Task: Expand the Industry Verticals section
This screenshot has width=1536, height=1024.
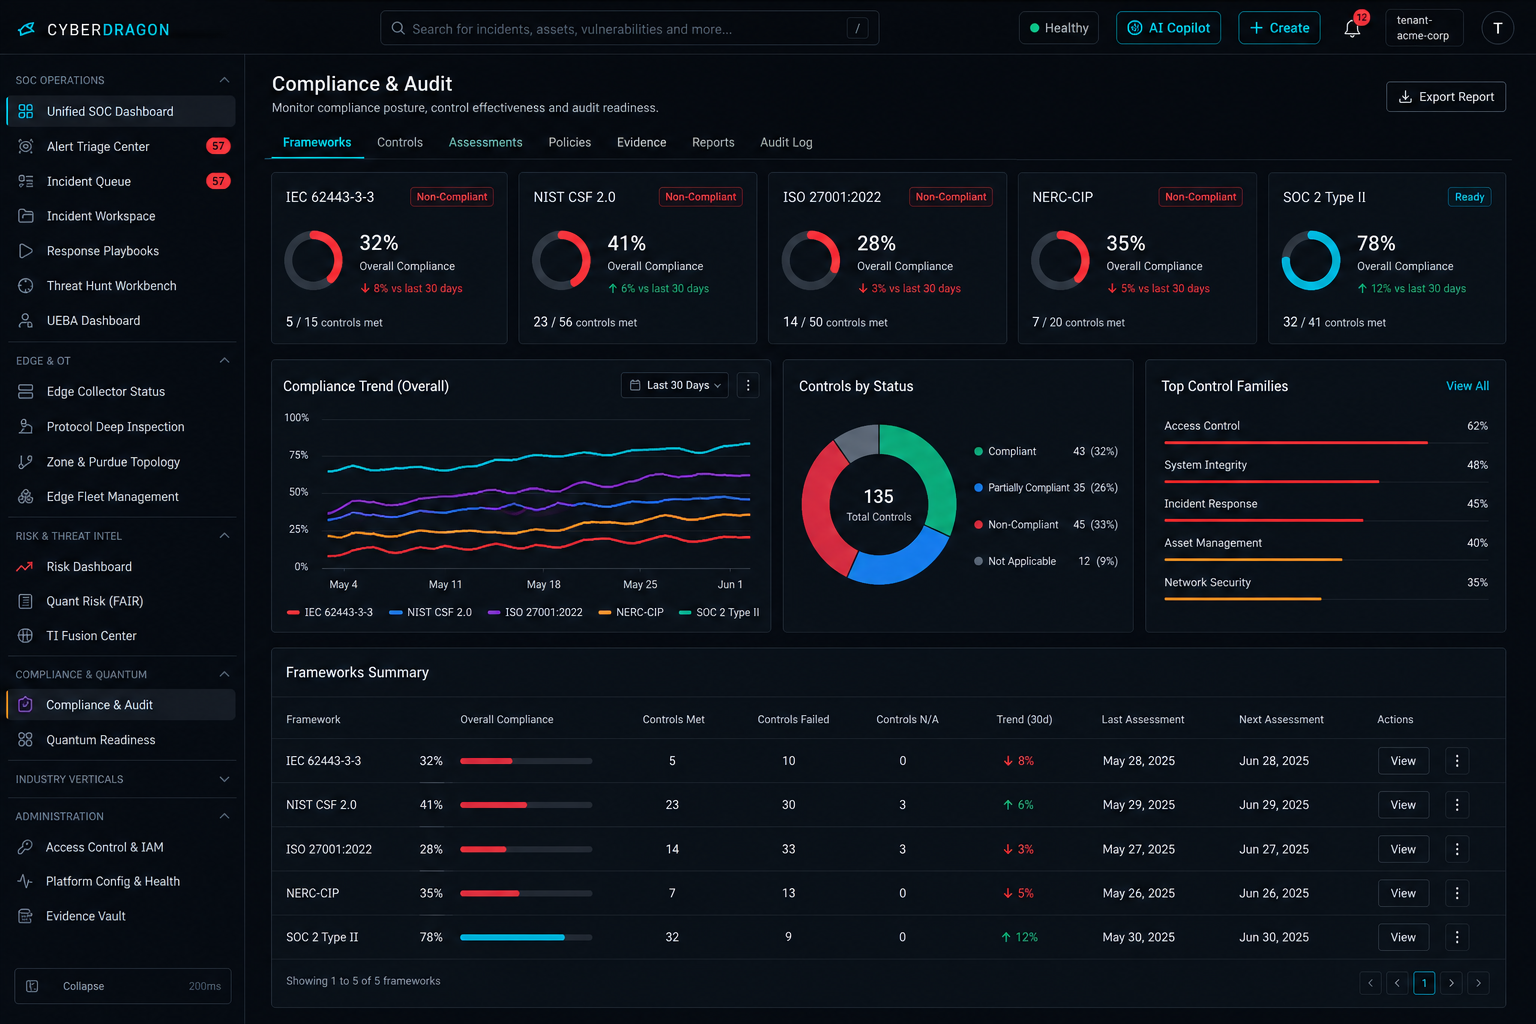Action: (224, 779)
